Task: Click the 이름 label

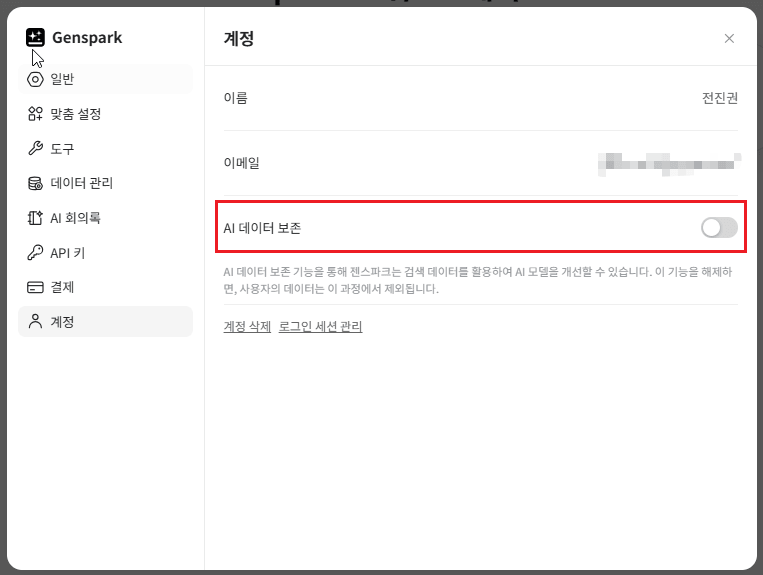Action: pos(236,98)
